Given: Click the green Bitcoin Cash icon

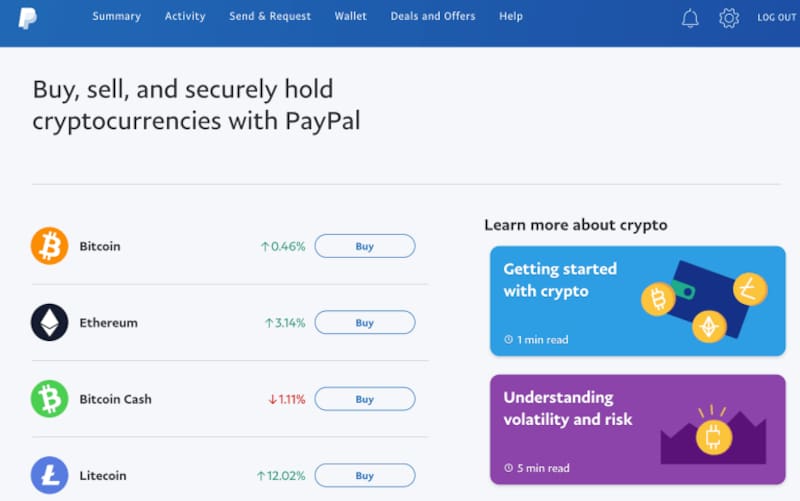Looking at the screenshot, I should tap(49, 399).
